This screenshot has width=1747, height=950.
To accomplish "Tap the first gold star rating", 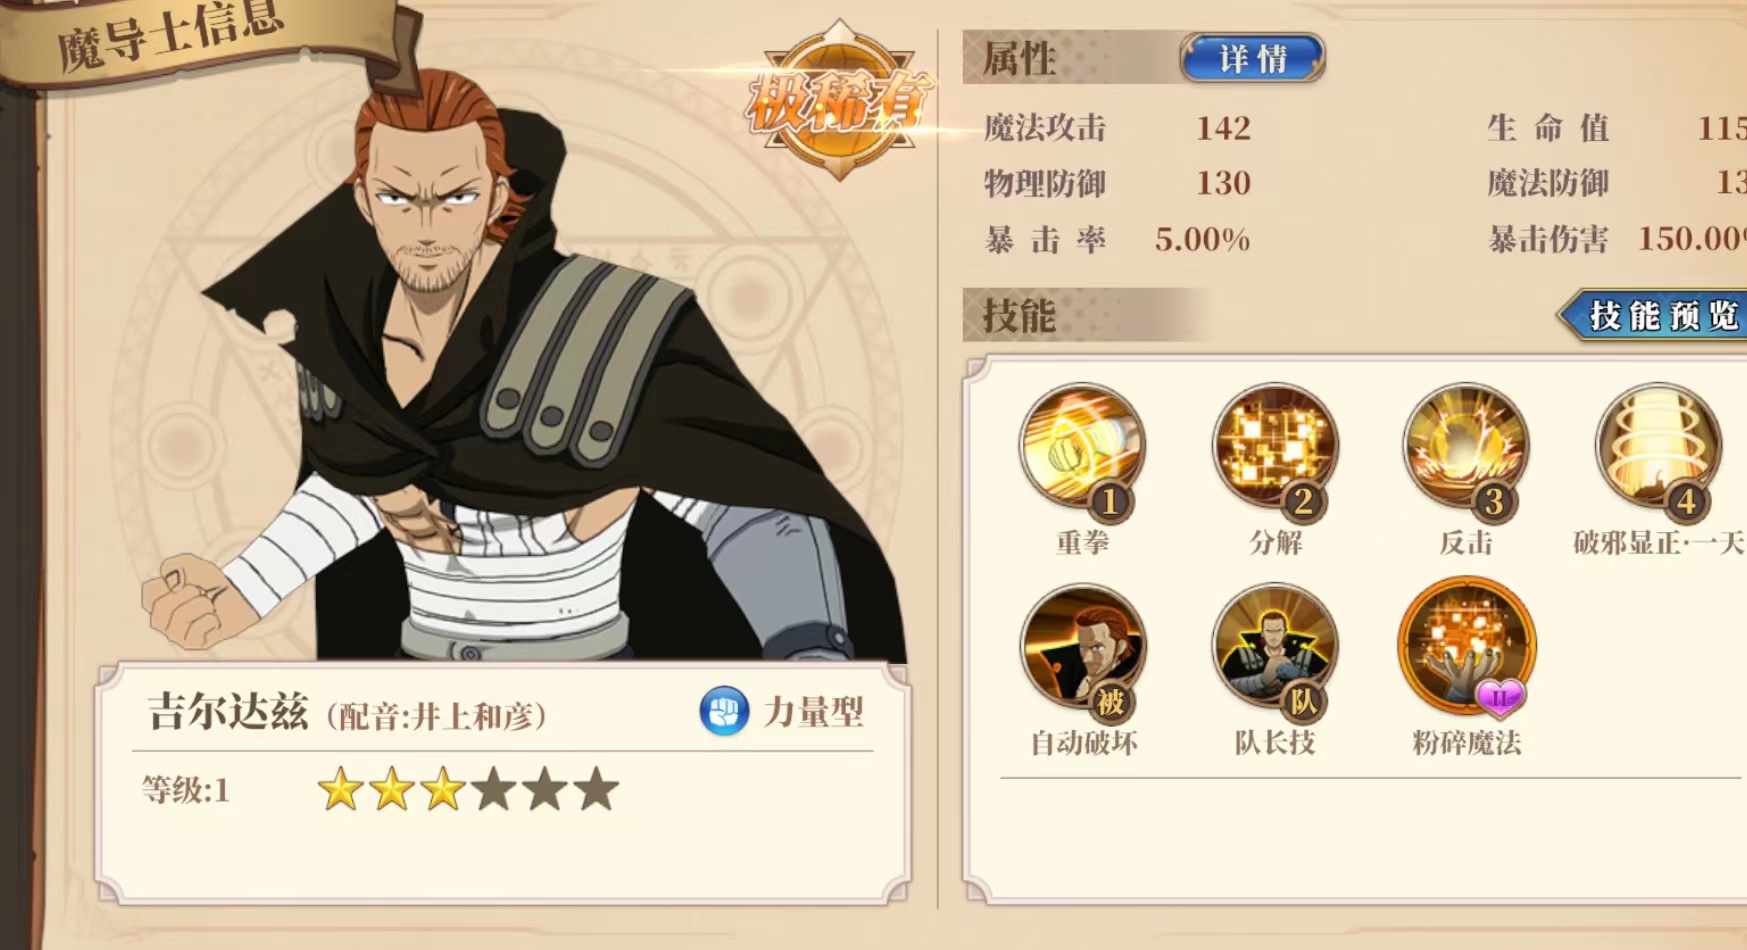I will [340, 790].
